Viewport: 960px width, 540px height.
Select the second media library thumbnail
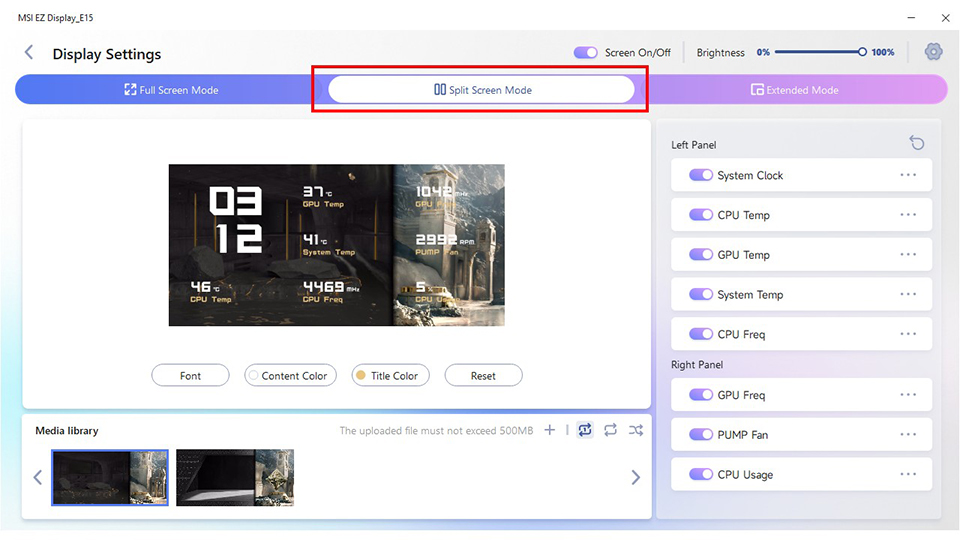click(x=235, y=478)
